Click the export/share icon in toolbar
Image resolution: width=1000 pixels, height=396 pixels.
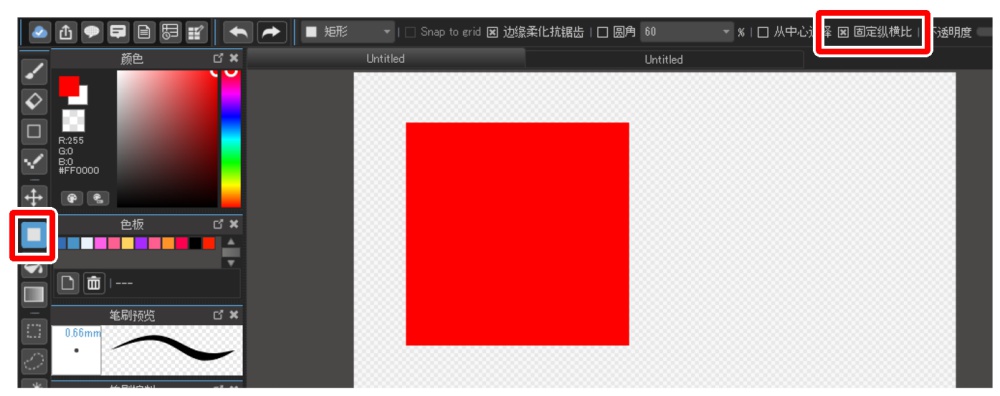coord(66,32)
